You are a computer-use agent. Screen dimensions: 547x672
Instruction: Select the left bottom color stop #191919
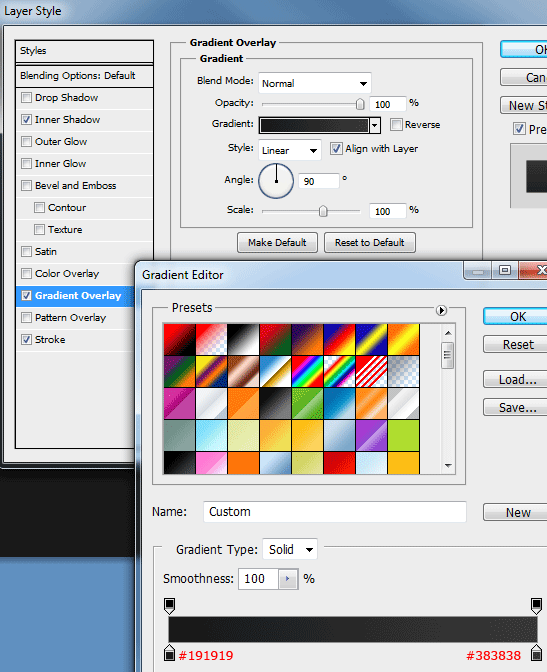pyautogui.click(x=169, y=653)
